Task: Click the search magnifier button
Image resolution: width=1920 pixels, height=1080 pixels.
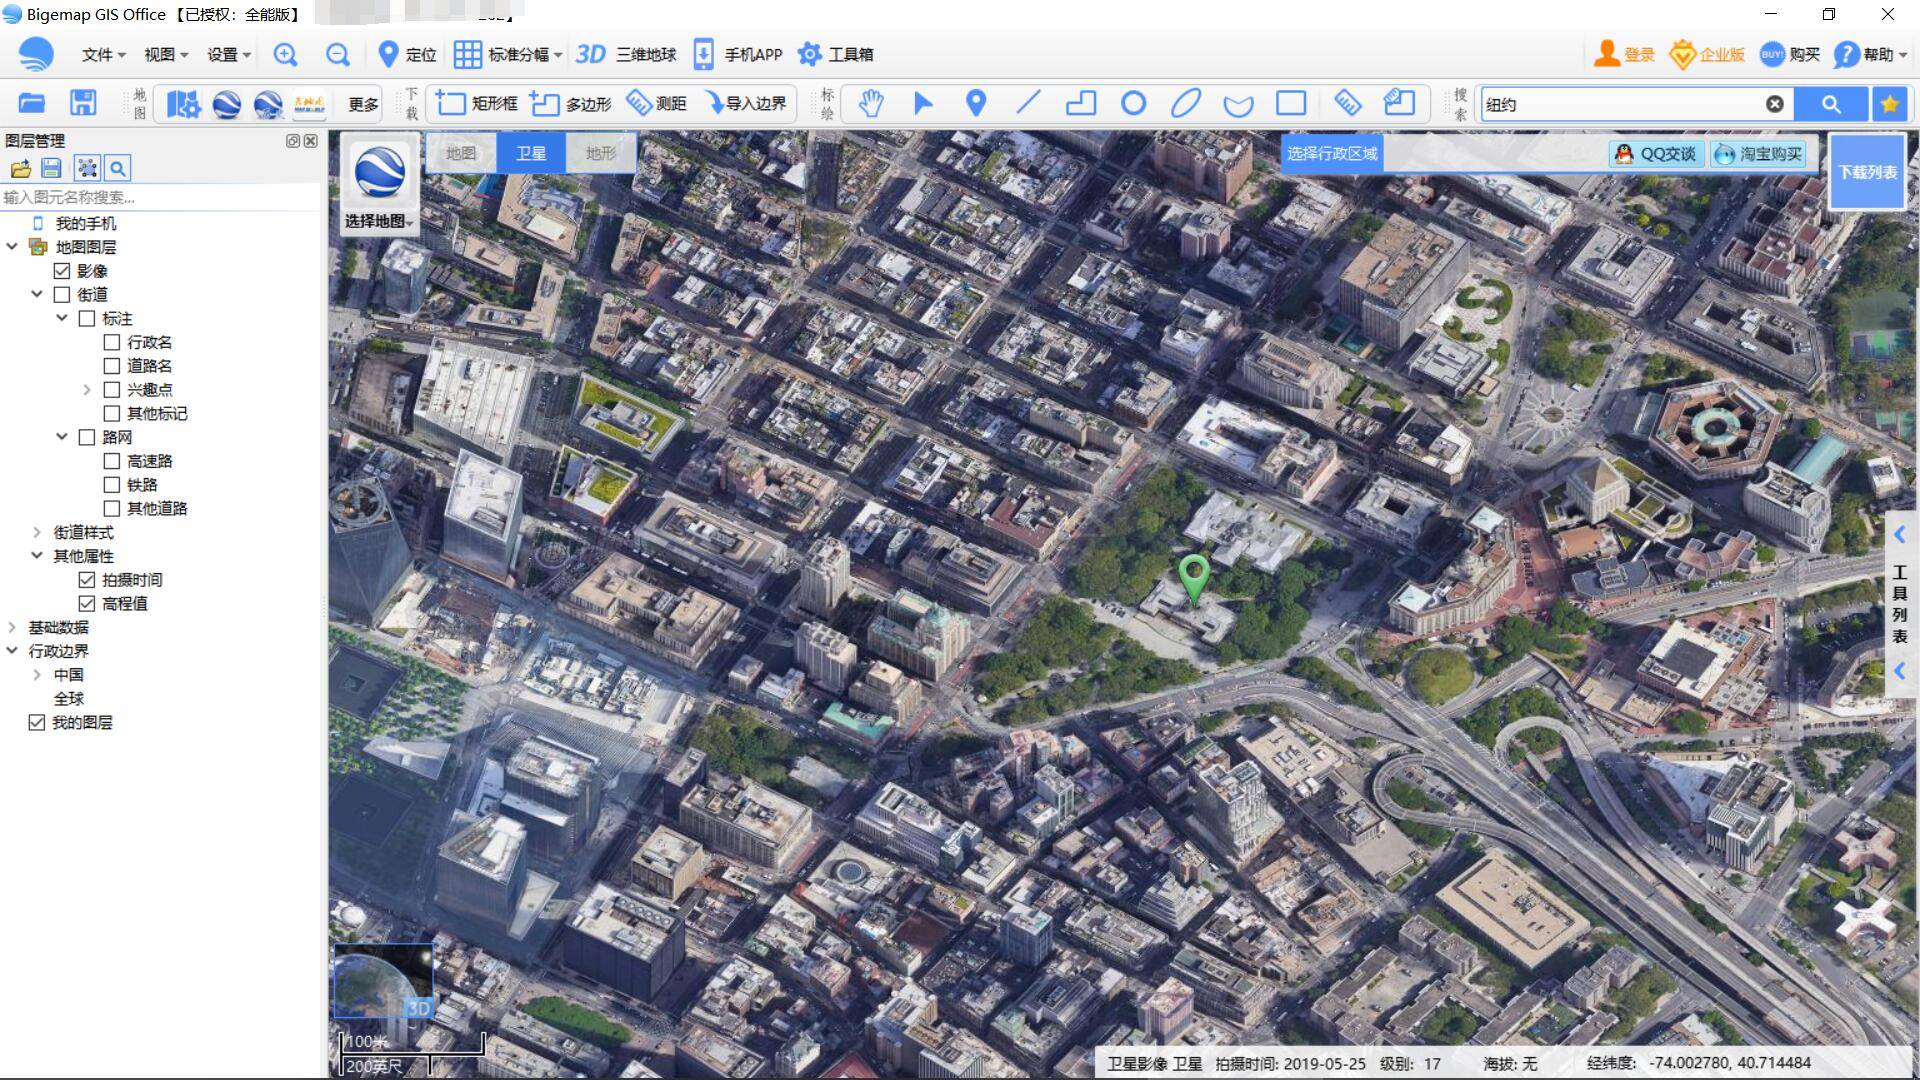Action: (x=1831, y=104)
